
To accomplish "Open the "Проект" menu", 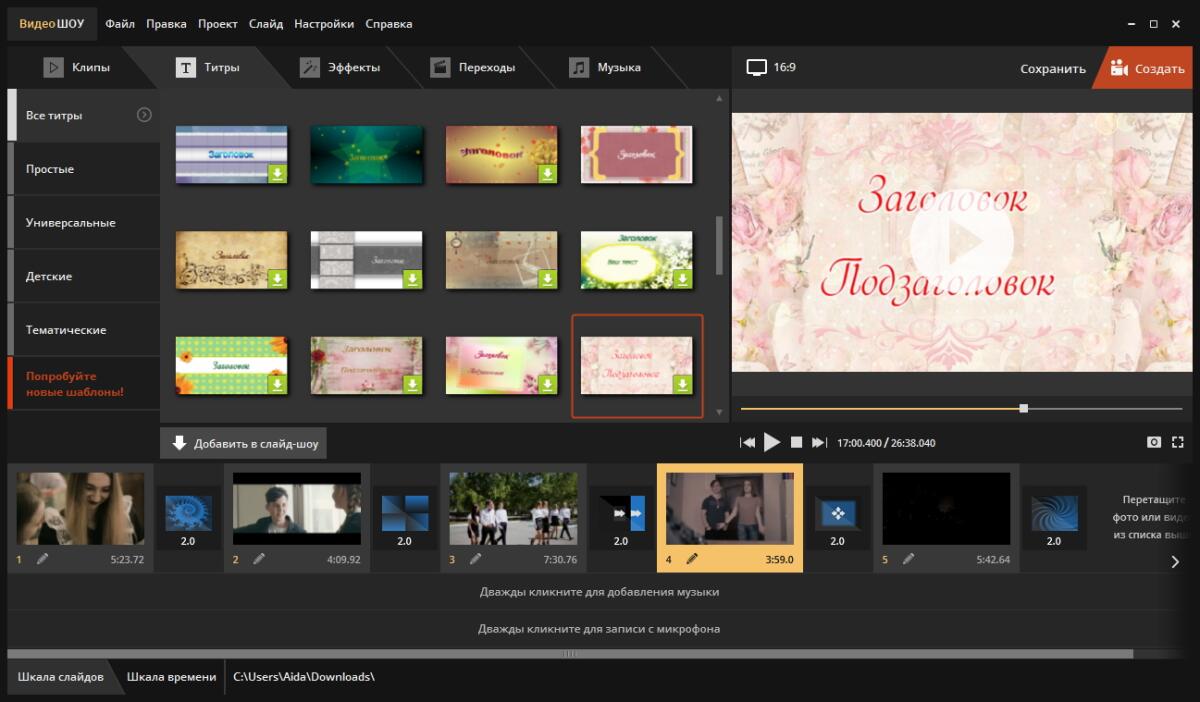I will pyautogui.click(x=217, y=23).
